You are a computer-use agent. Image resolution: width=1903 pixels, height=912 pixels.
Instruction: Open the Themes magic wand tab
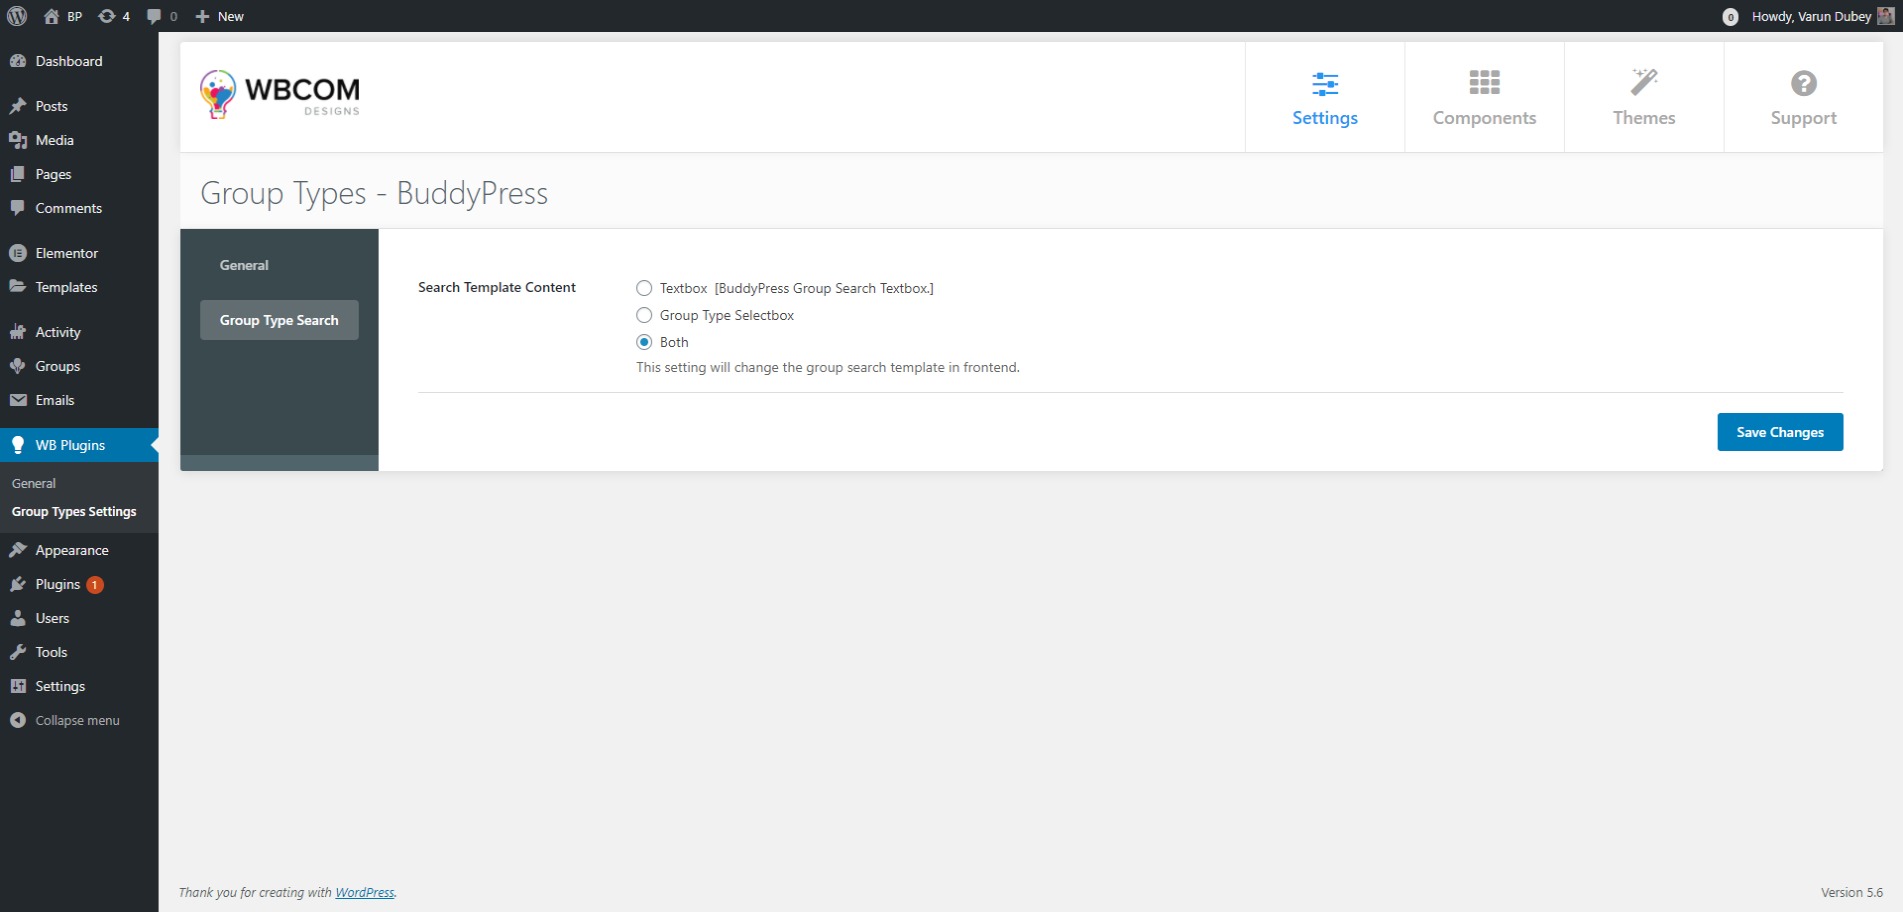(1644, 98)
